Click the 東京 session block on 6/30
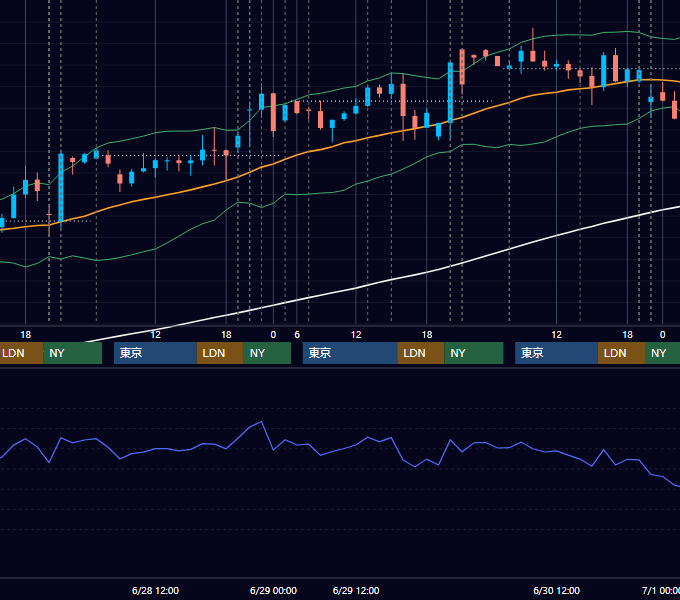 tap(556, 353)
